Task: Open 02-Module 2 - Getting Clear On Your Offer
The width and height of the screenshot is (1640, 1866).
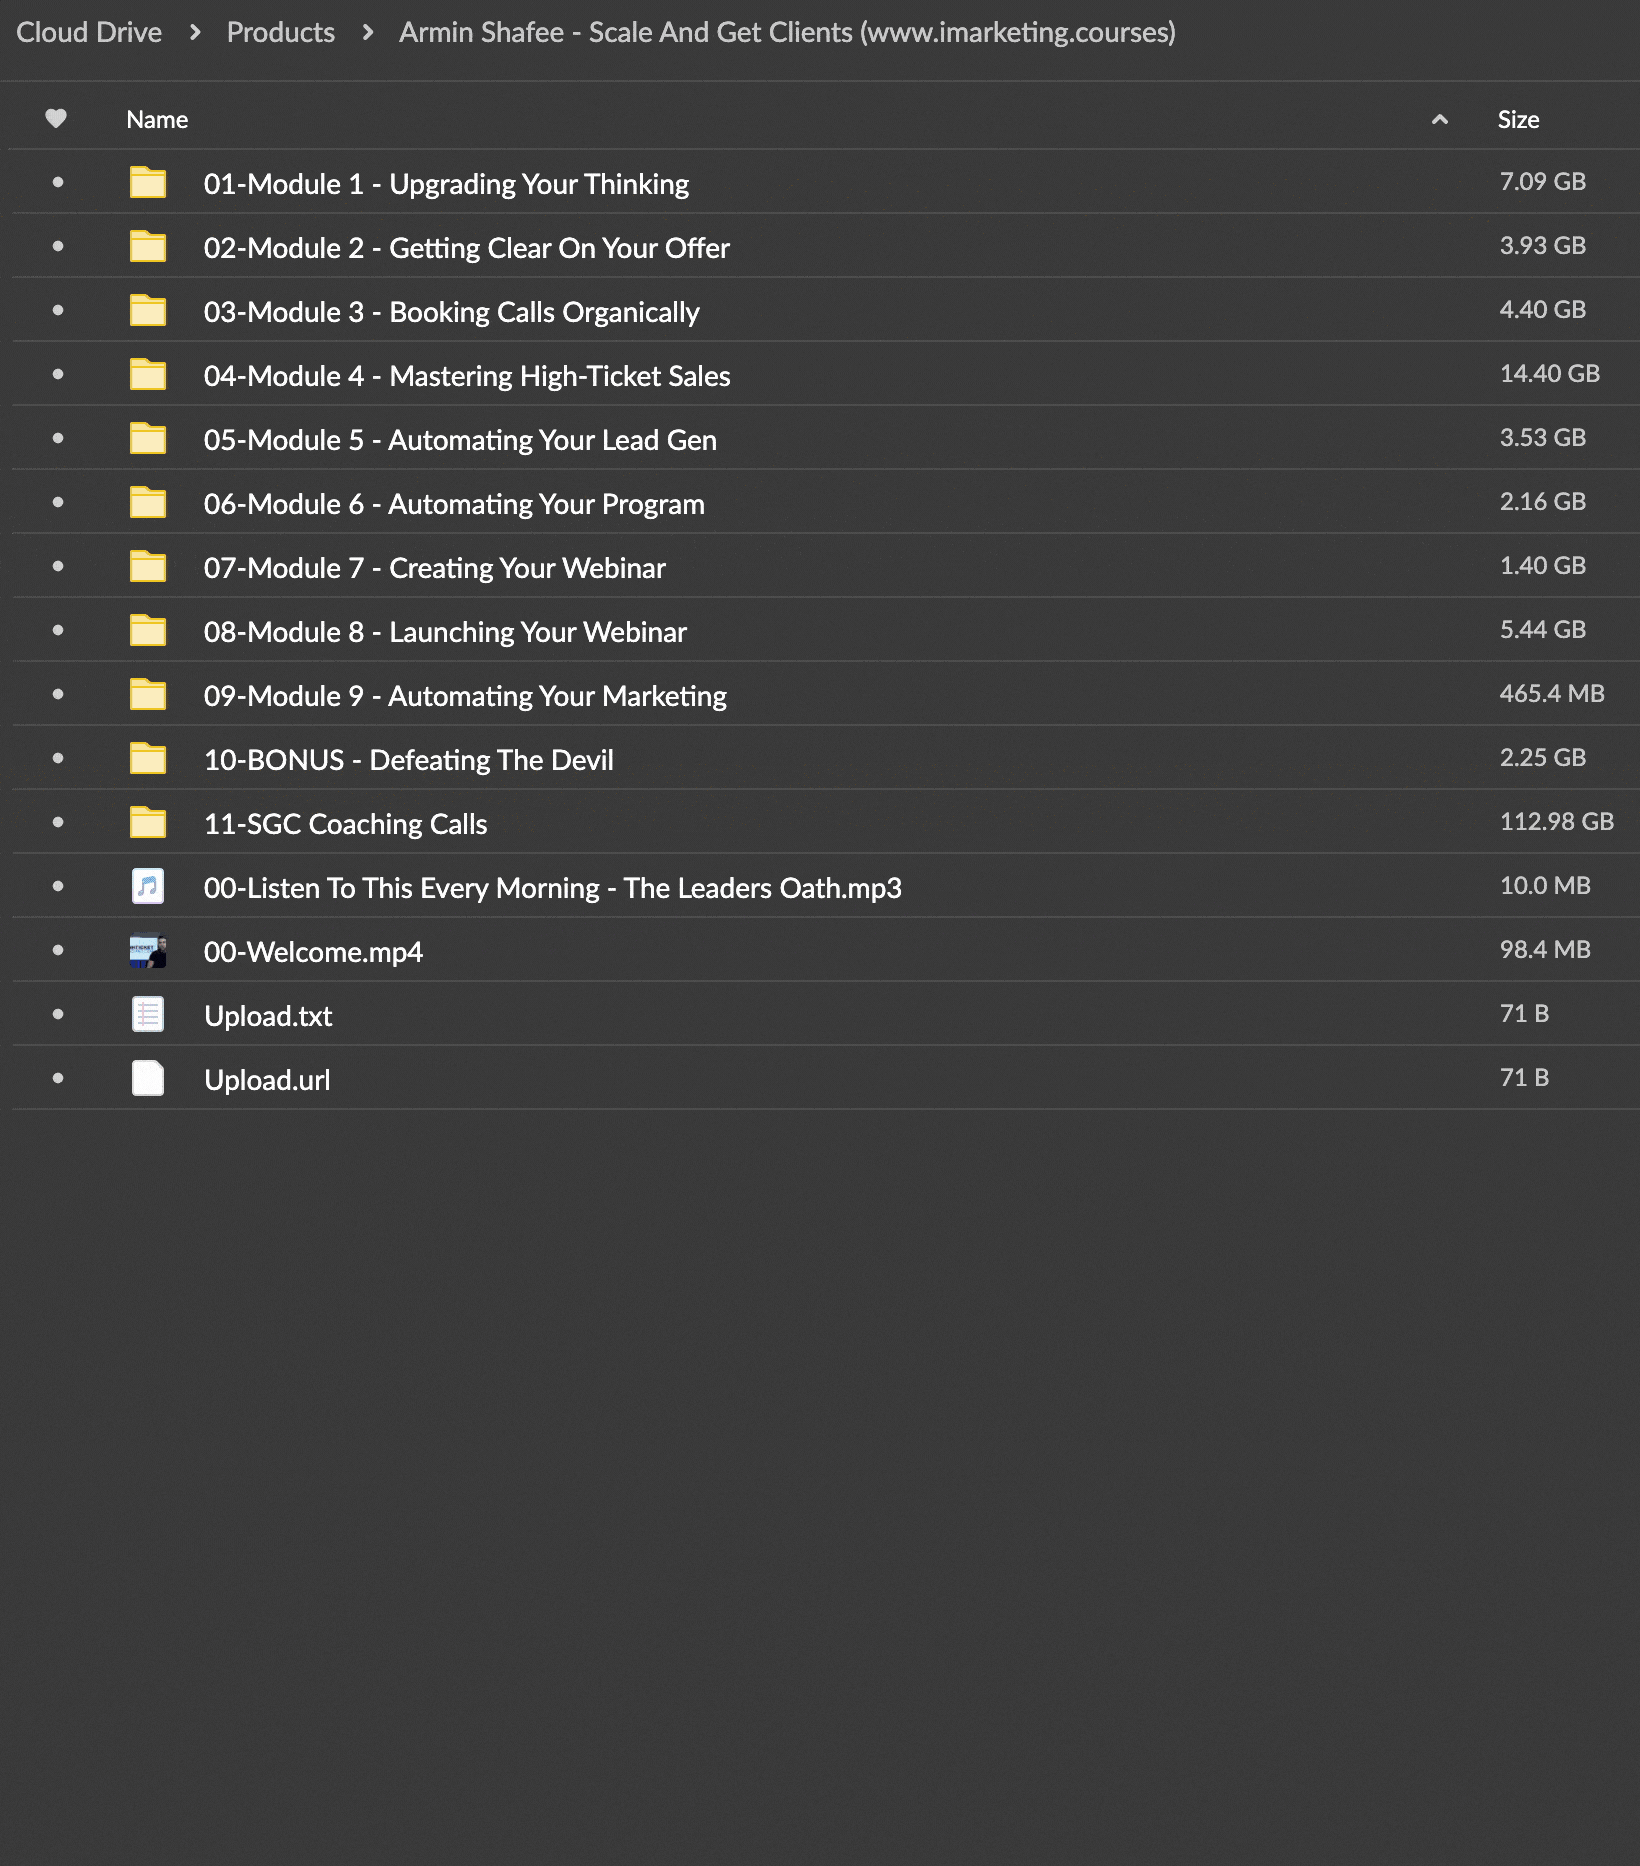Action: click(x=467, y=248)
